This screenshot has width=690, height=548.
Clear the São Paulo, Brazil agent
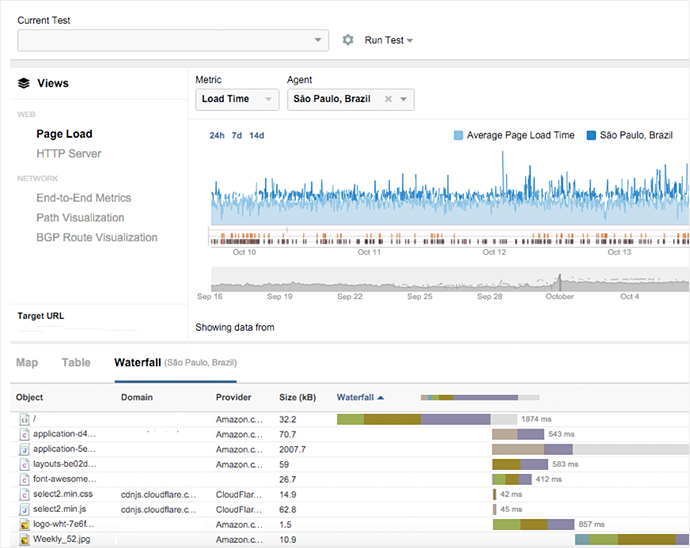coord(388,99)
